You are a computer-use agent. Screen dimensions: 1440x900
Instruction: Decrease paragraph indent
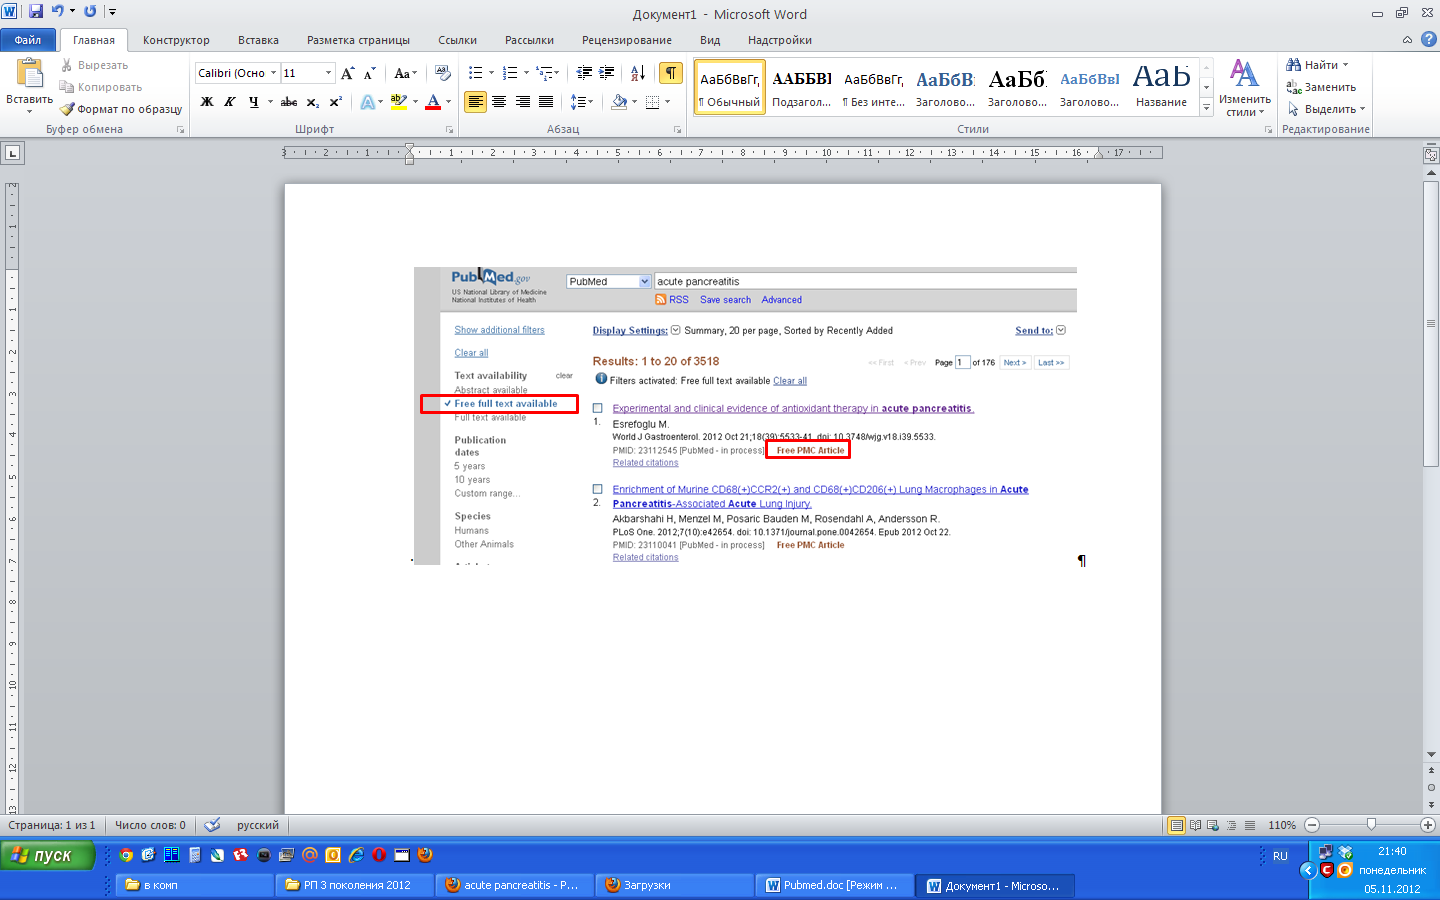coord(584,73)
